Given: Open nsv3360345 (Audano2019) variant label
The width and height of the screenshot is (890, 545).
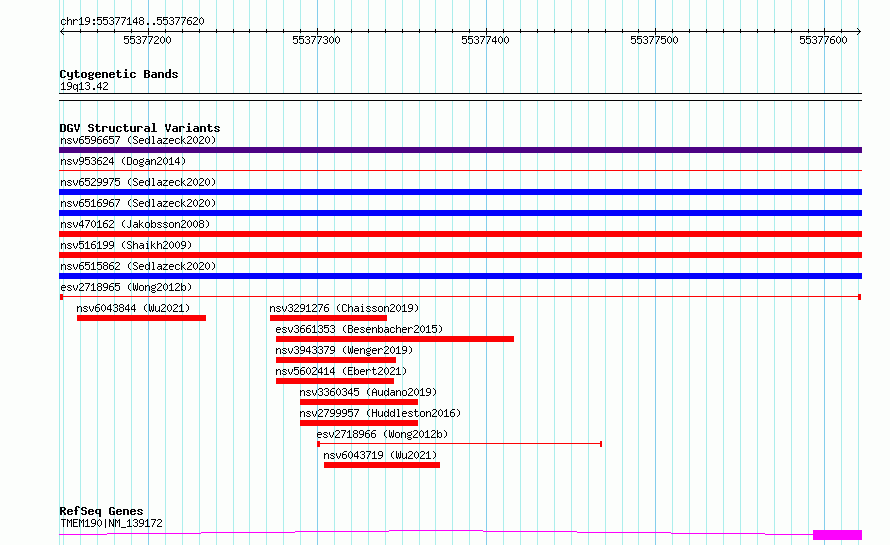Looking at the screenshot, I should click(x=368, y=392).
